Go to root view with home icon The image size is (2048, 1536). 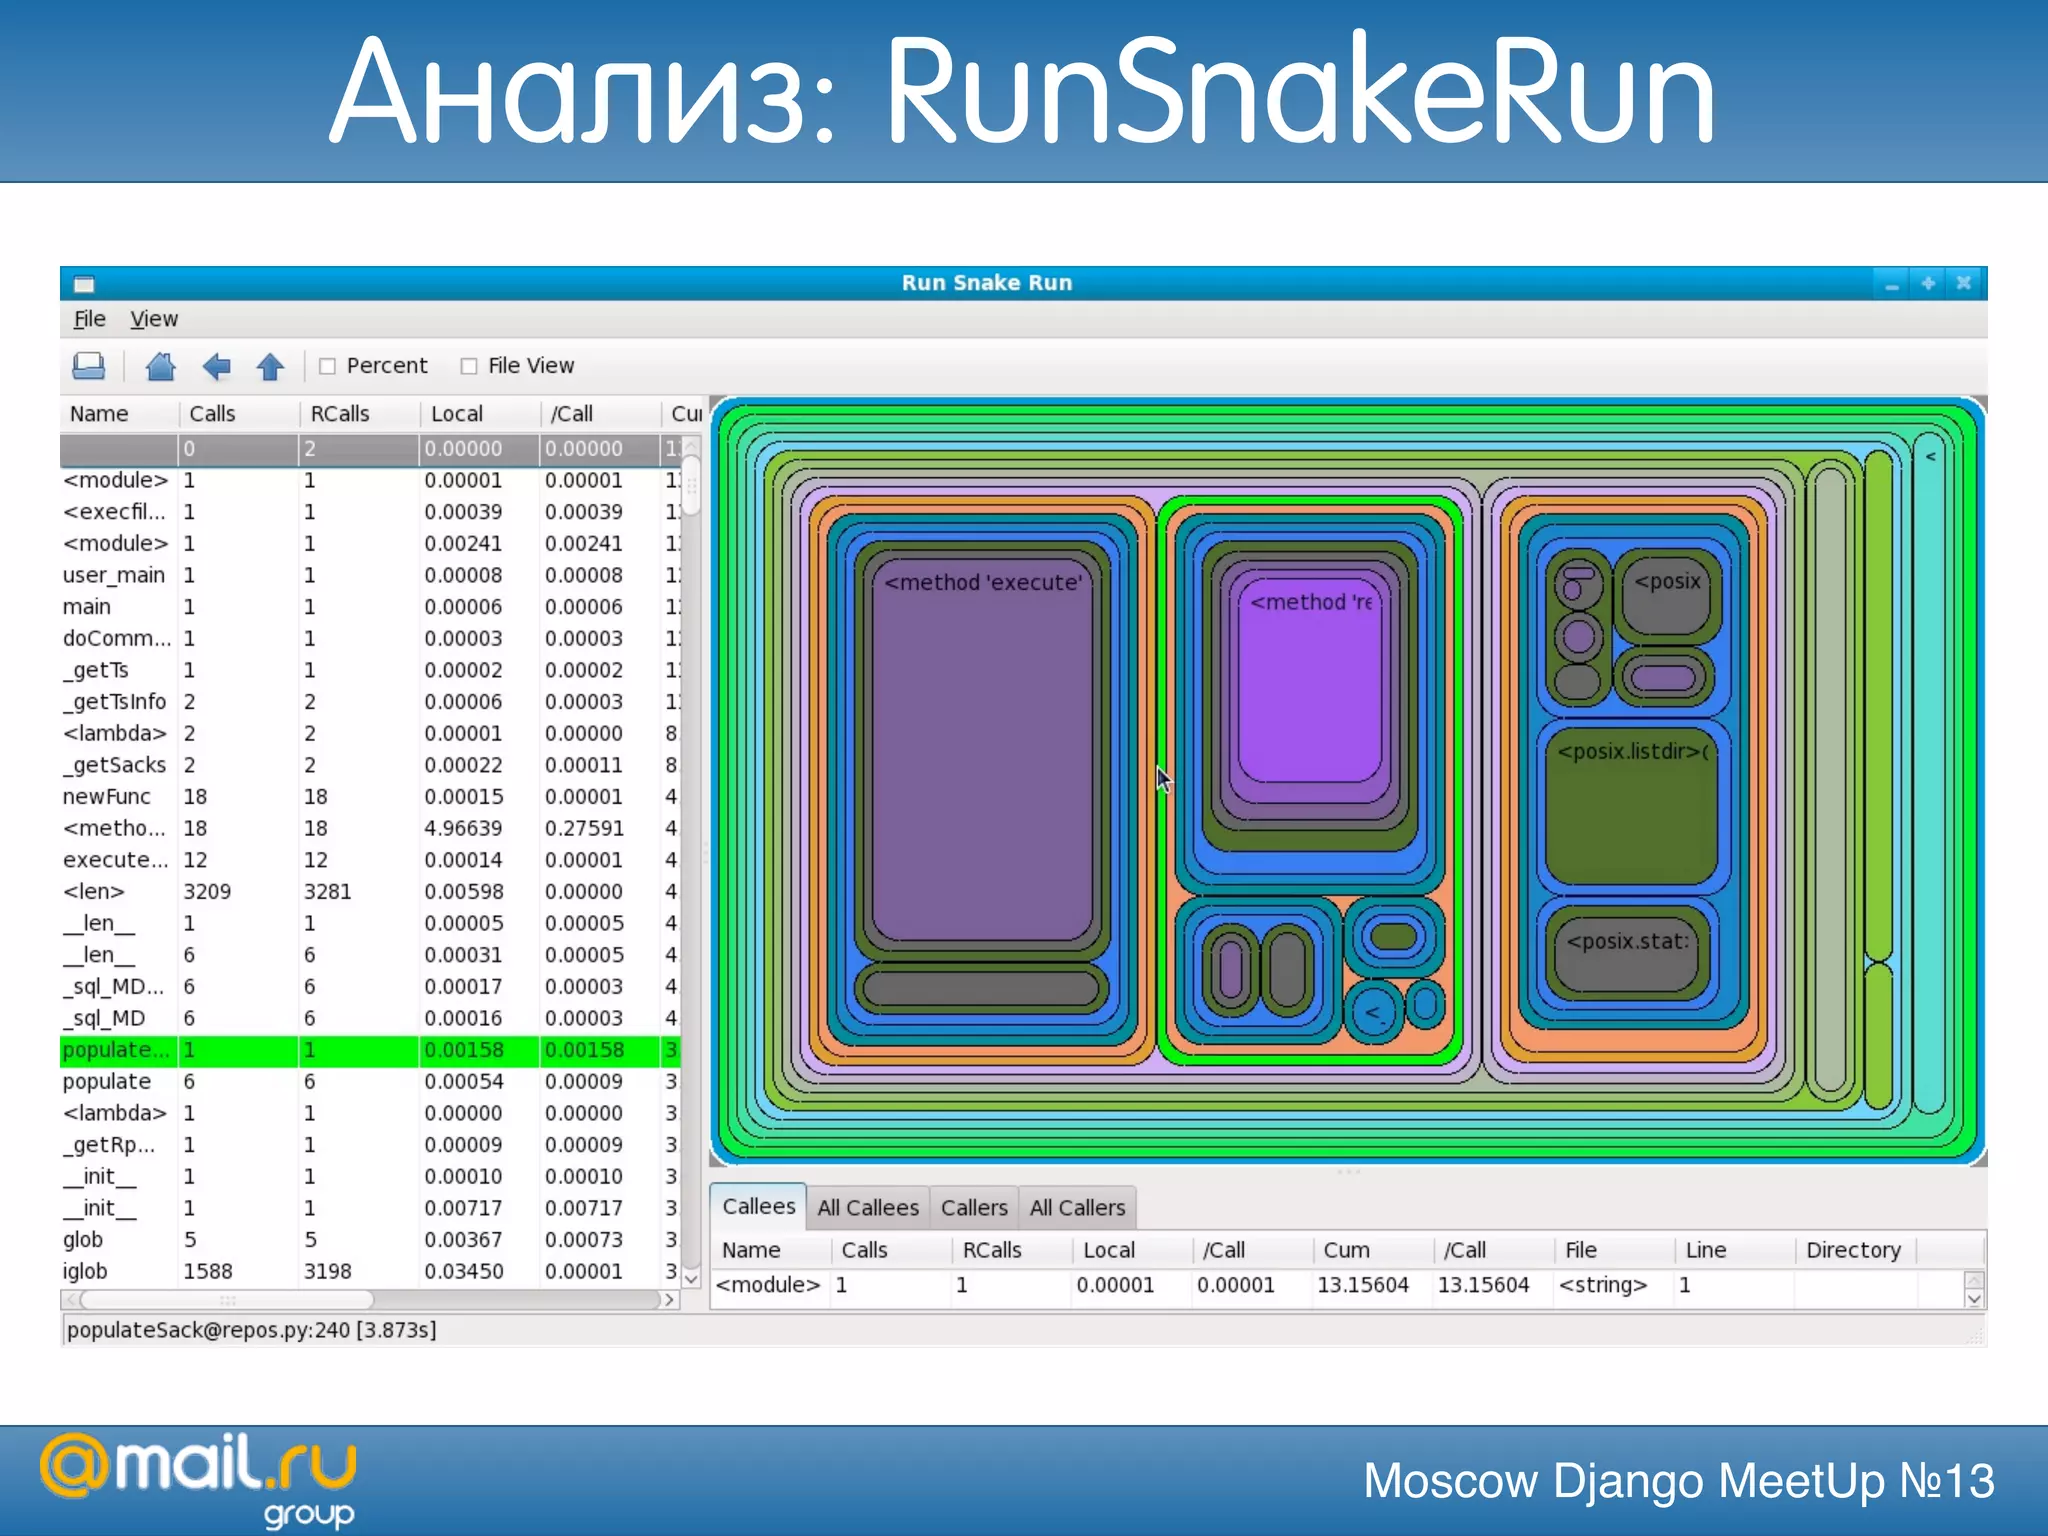[x=161, y=366]
